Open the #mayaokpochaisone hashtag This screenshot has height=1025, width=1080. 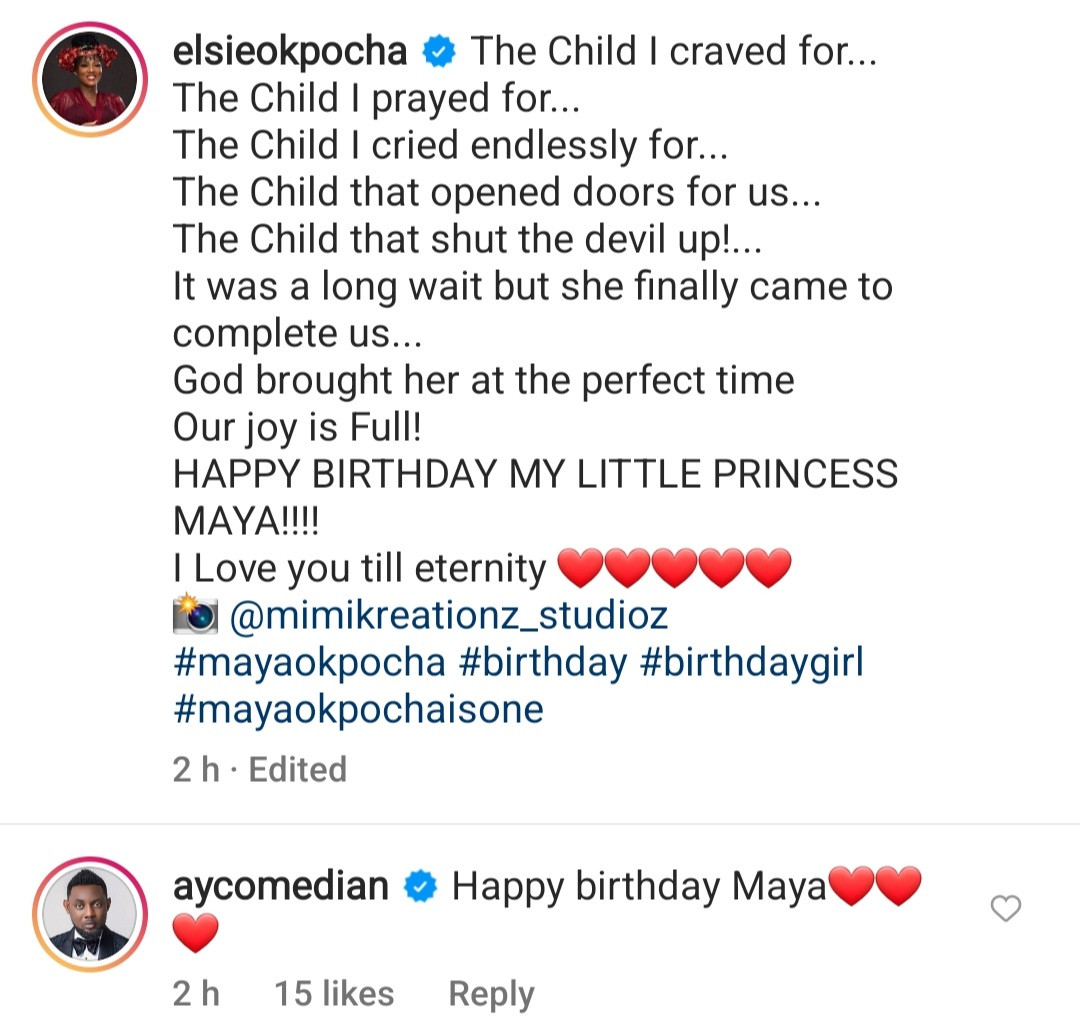[358, 709]
